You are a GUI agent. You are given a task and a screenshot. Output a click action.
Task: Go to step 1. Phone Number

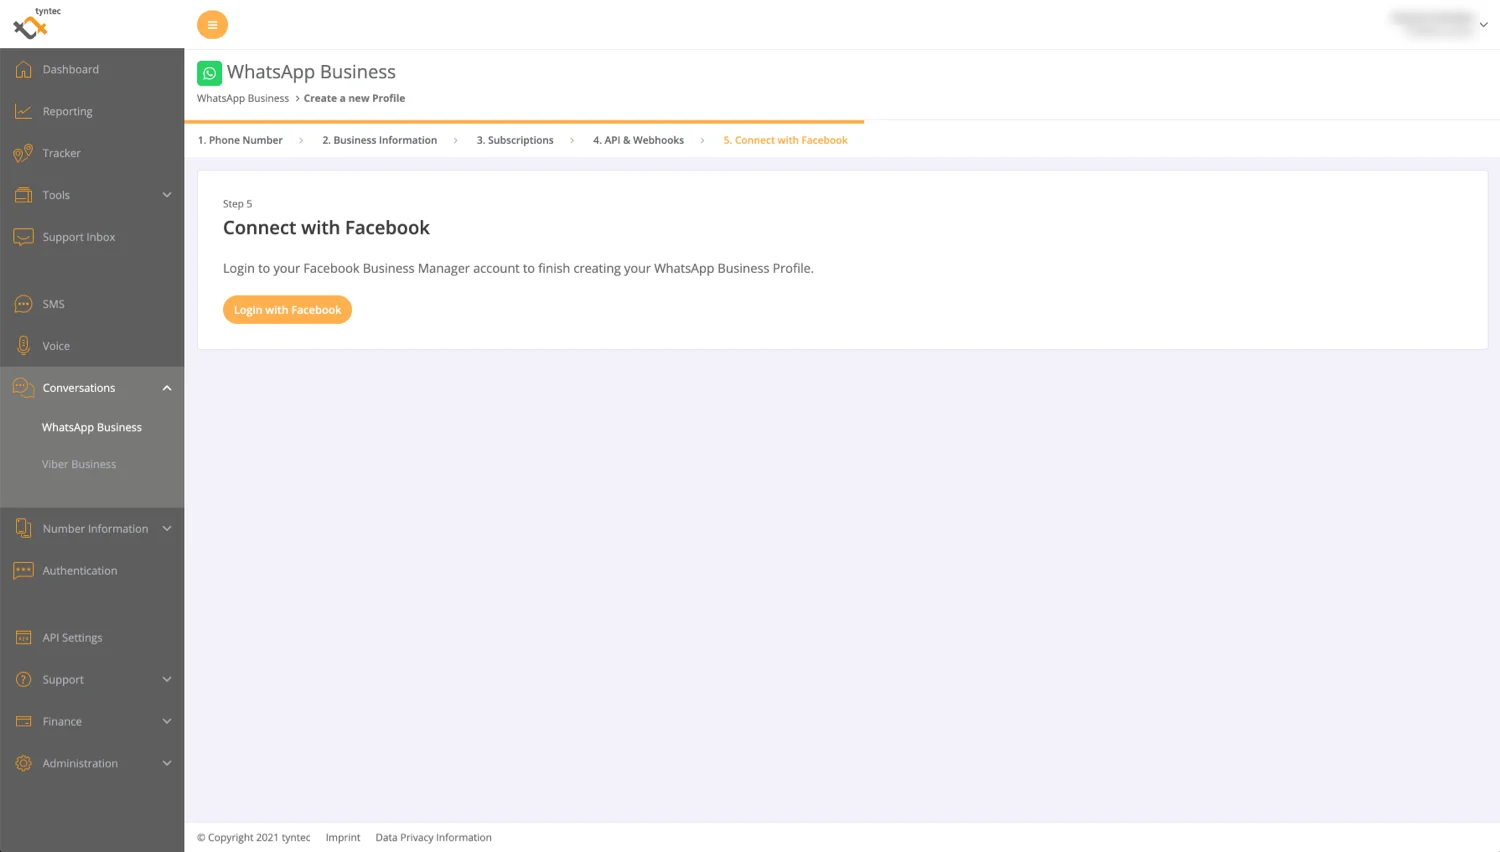(x=240, y=140)
